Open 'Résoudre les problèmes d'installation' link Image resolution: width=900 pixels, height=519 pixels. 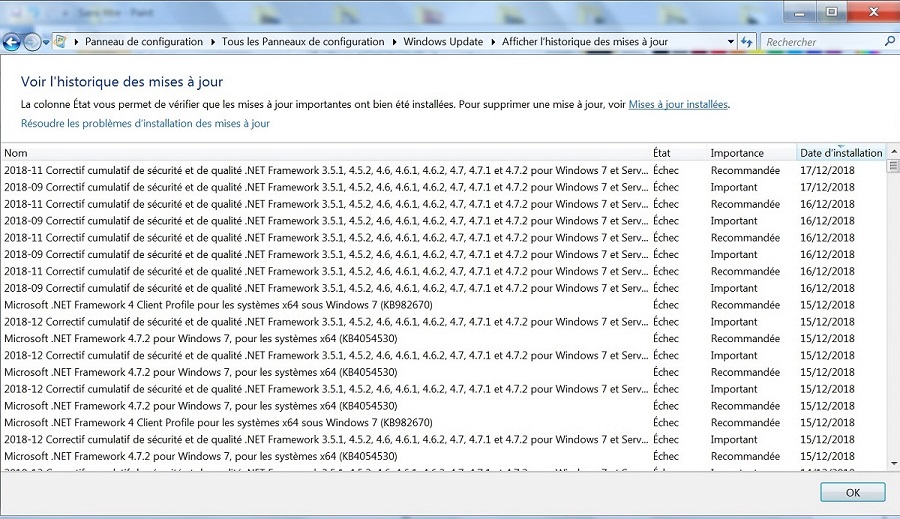click(145, 123)
